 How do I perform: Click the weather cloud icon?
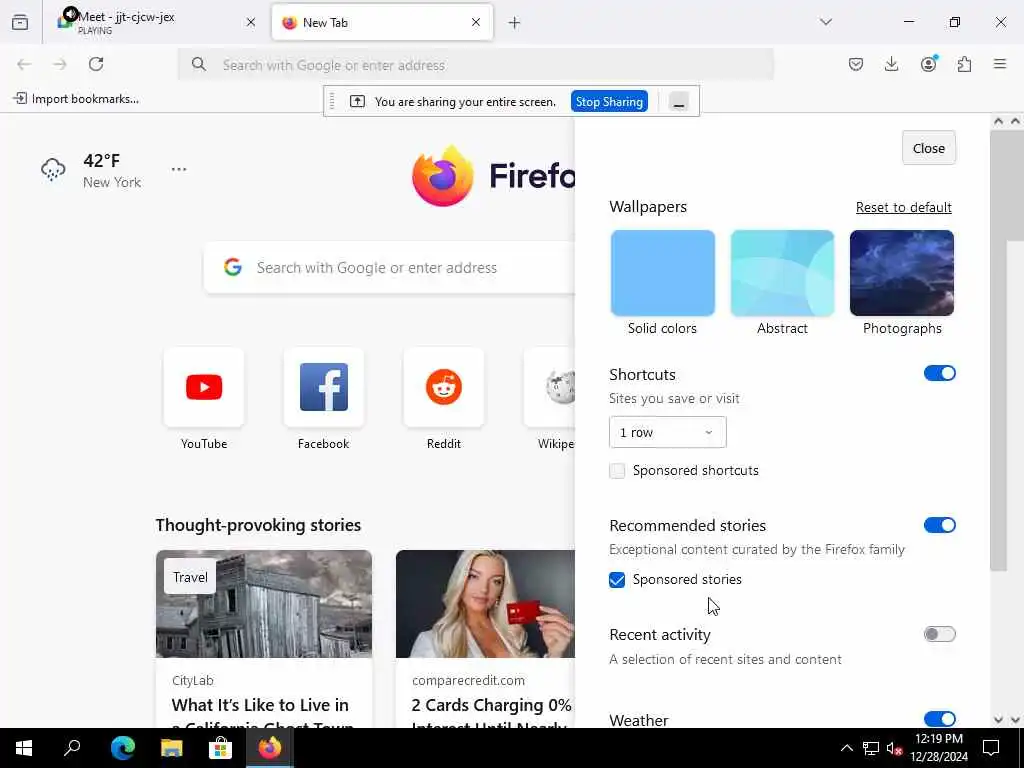(53, 170)
